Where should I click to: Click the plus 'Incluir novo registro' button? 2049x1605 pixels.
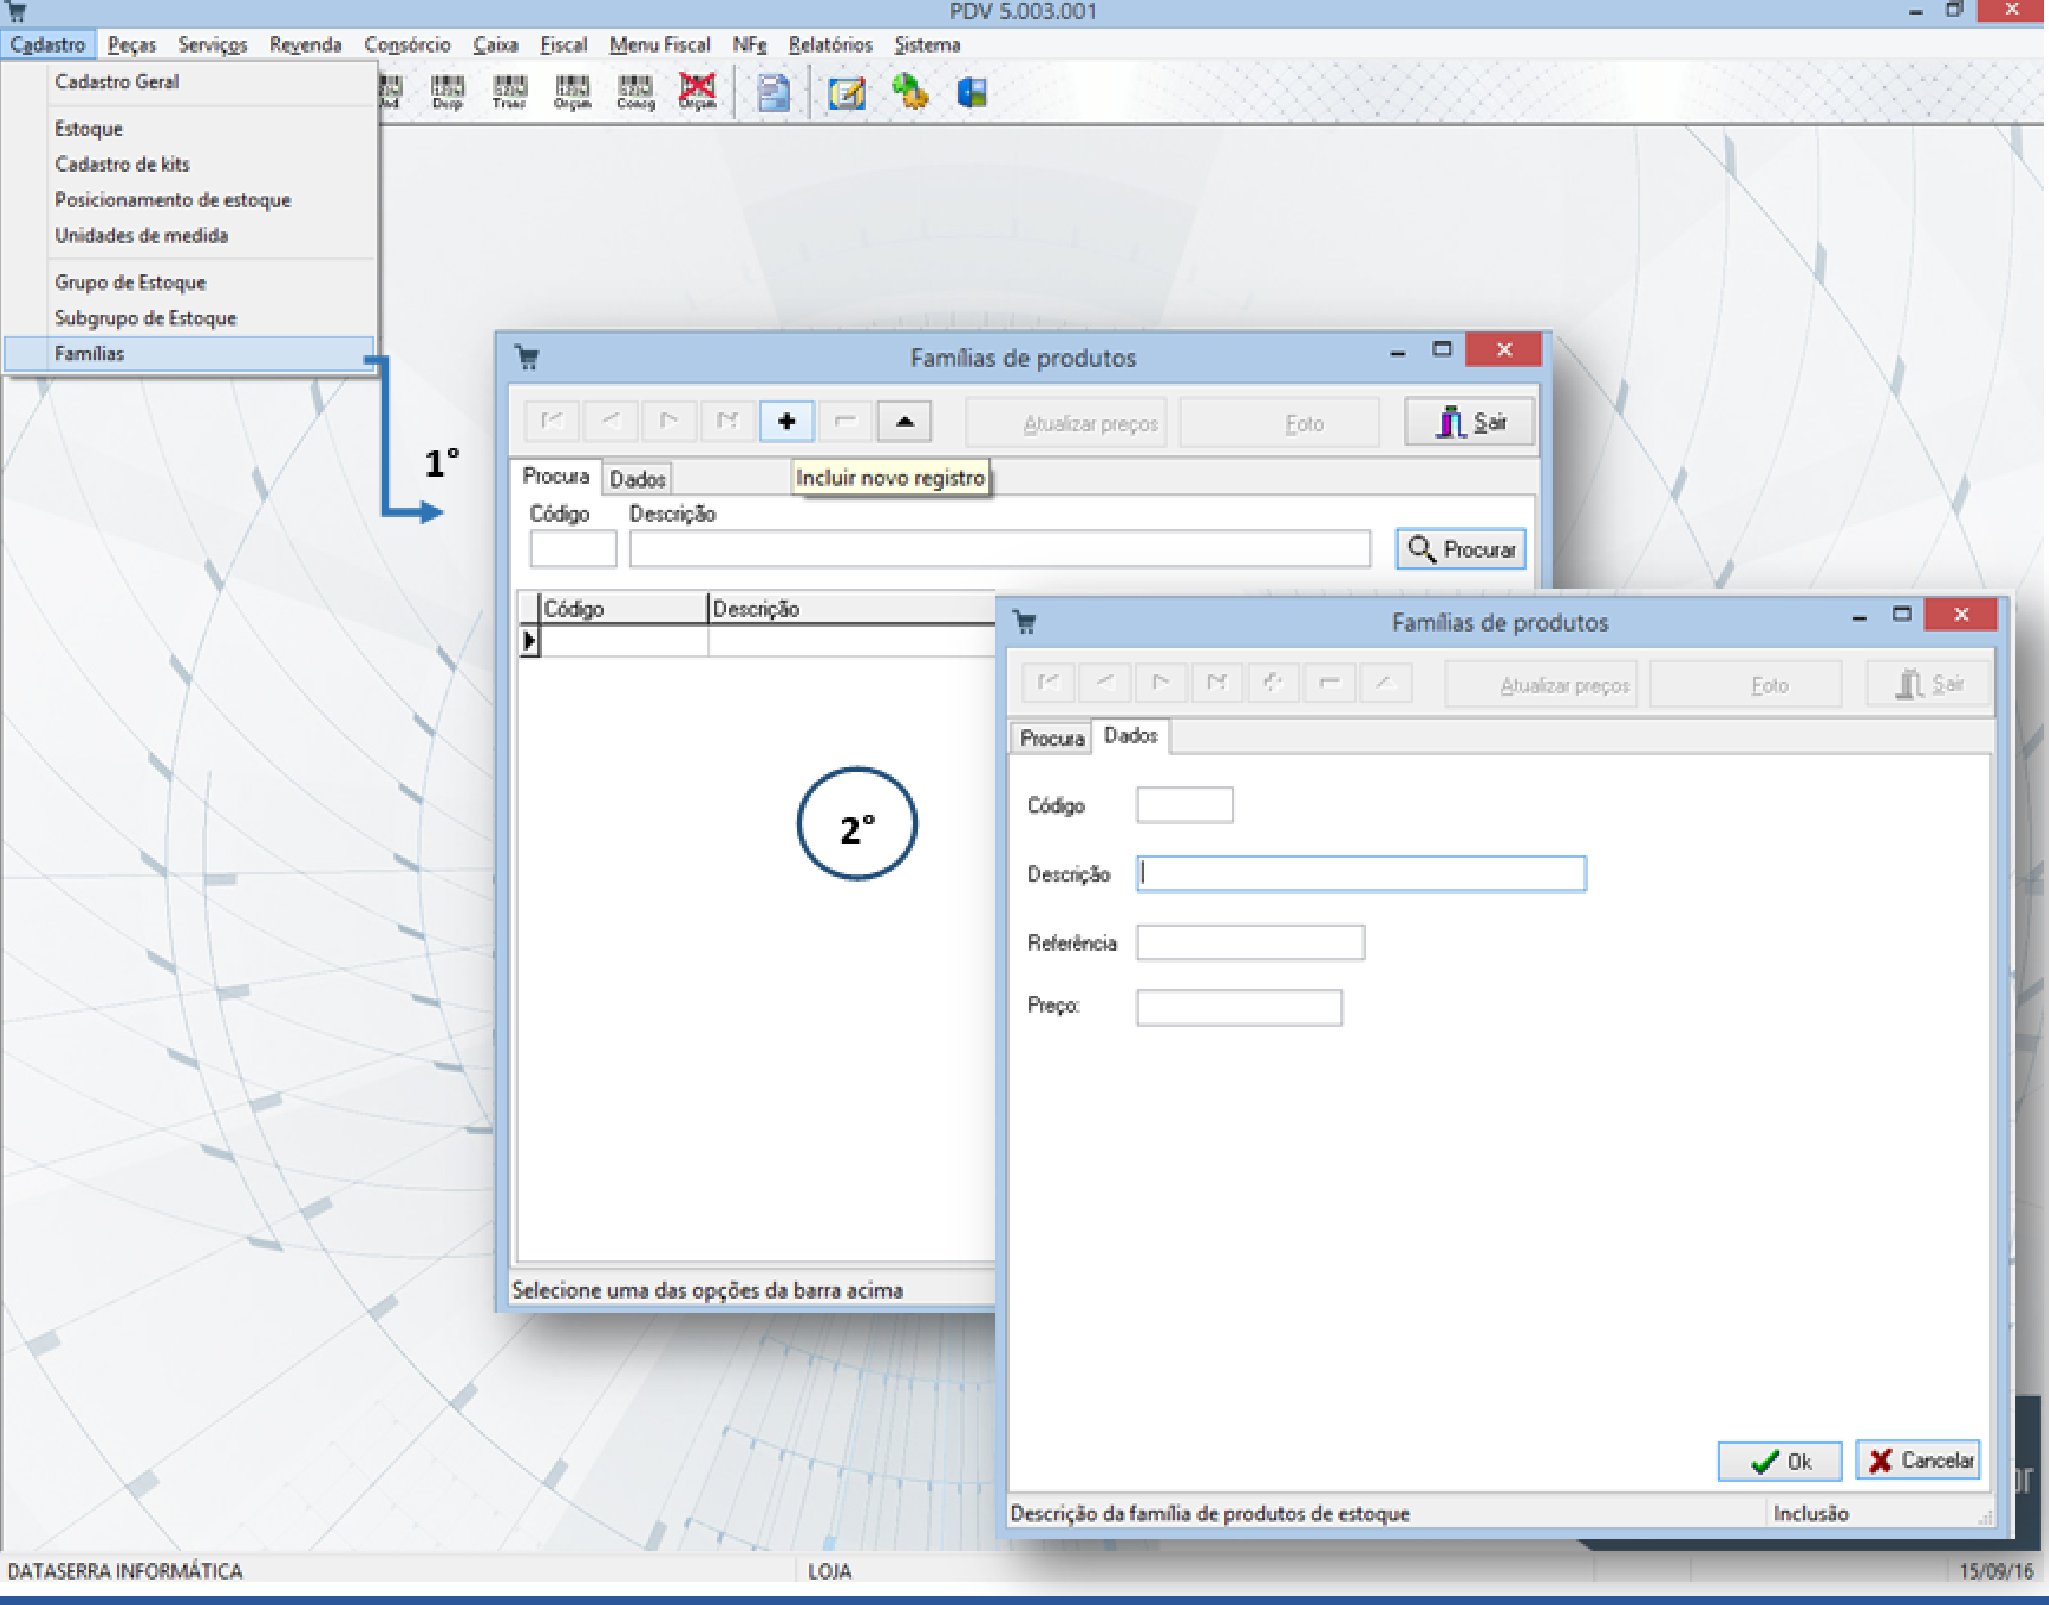[786, 421]
